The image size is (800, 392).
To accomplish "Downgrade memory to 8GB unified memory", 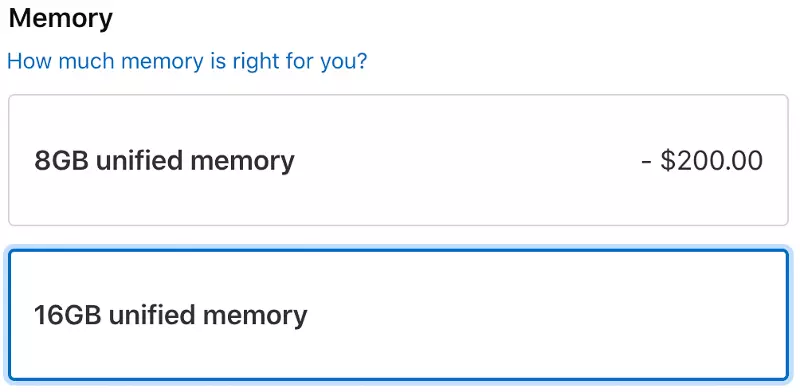I will click(x=398, y=160).
